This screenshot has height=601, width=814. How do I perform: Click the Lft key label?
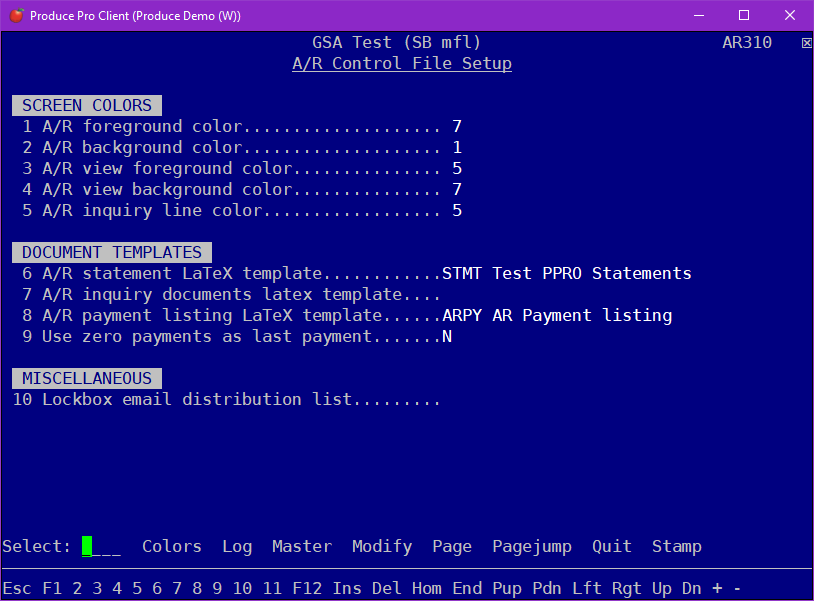pyautogui.click(x=587, y=589)
